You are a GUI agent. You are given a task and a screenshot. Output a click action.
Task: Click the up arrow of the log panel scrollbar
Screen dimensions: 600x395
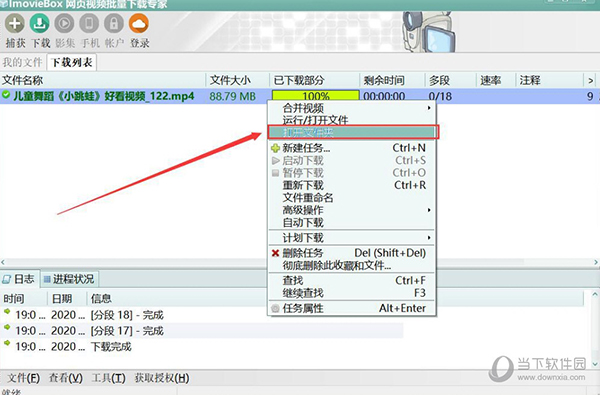pos(595,294)
